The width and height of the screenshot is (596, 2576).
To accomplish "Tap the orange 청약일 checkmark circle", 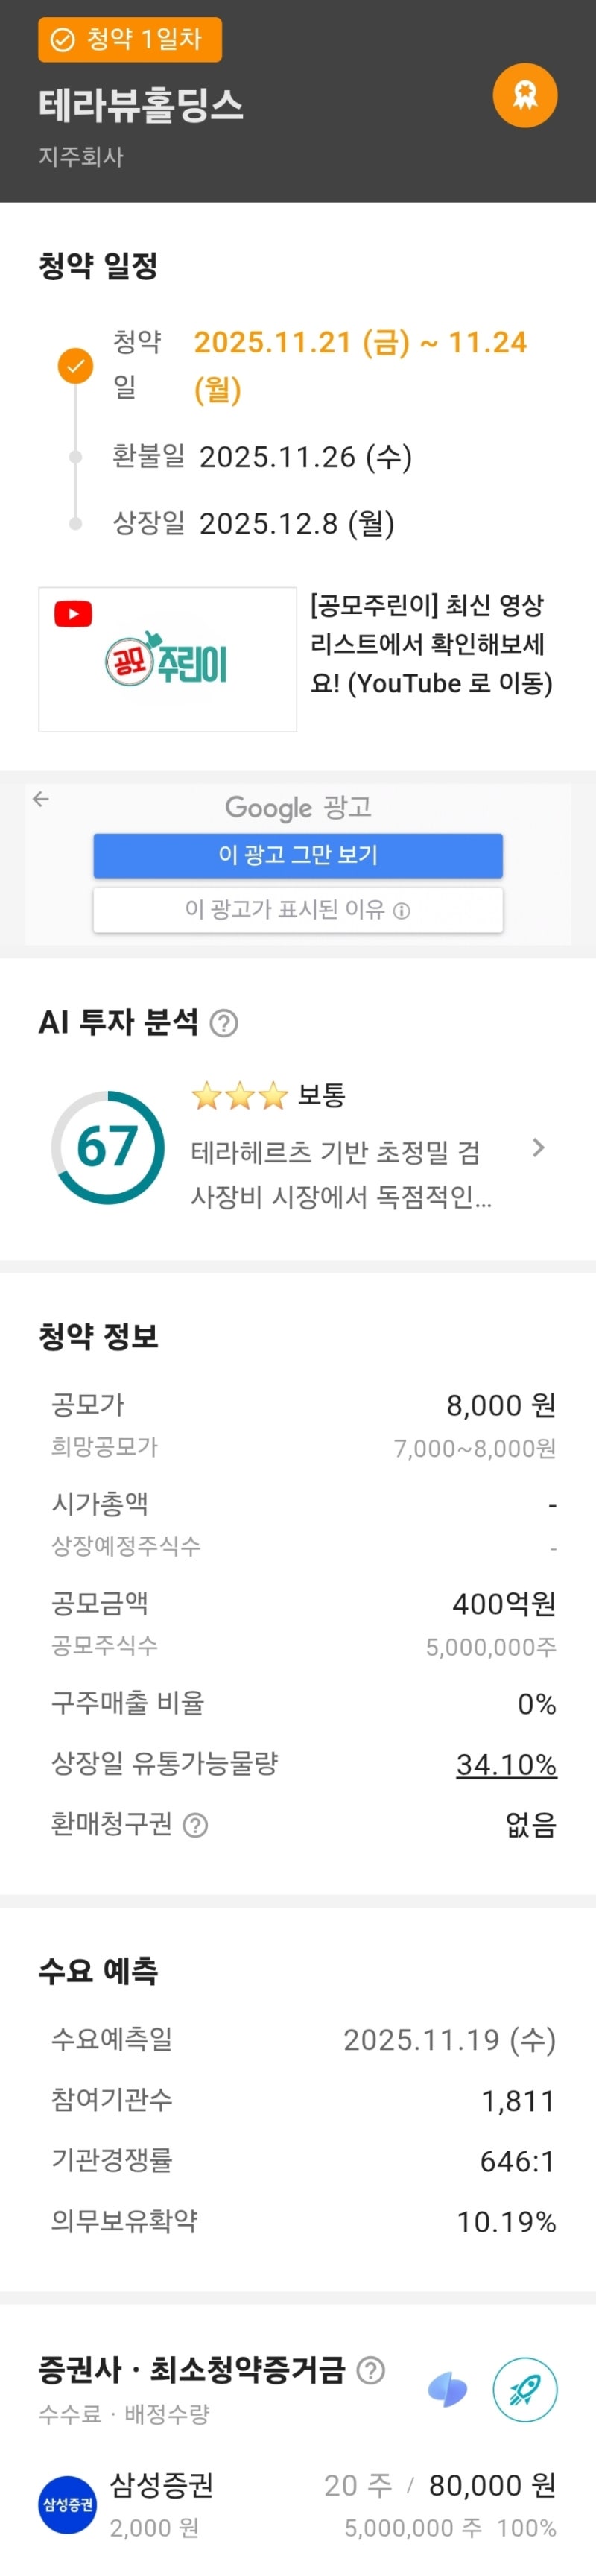I will [75, 366].
